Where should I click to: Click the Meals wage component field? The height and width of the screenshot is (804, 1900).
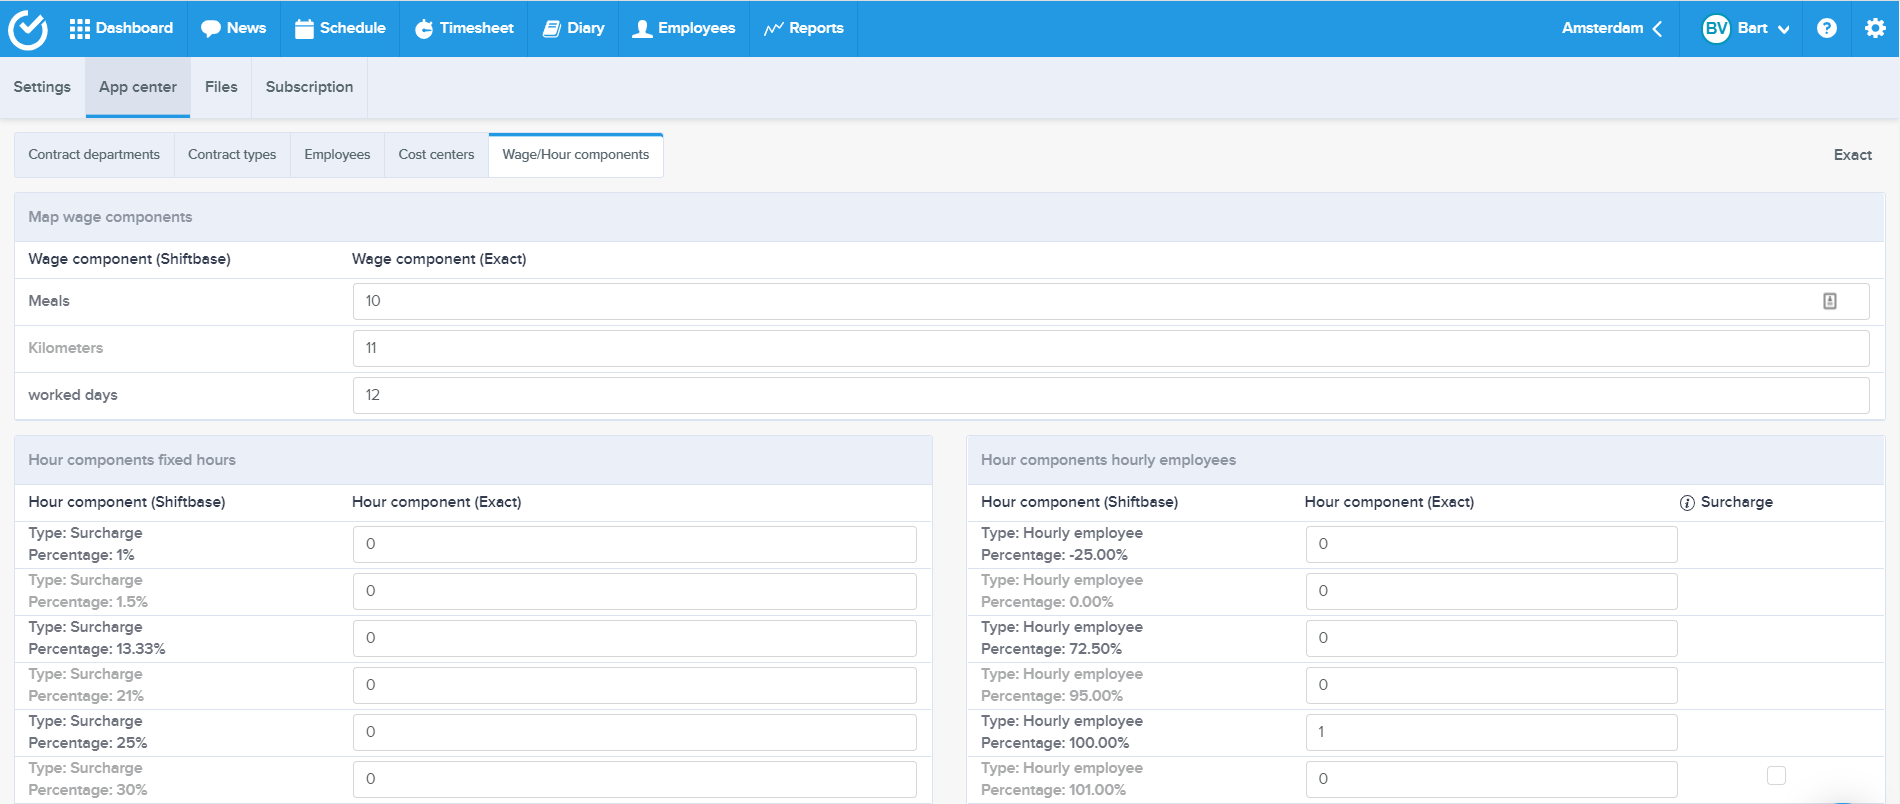[1111, 301]
